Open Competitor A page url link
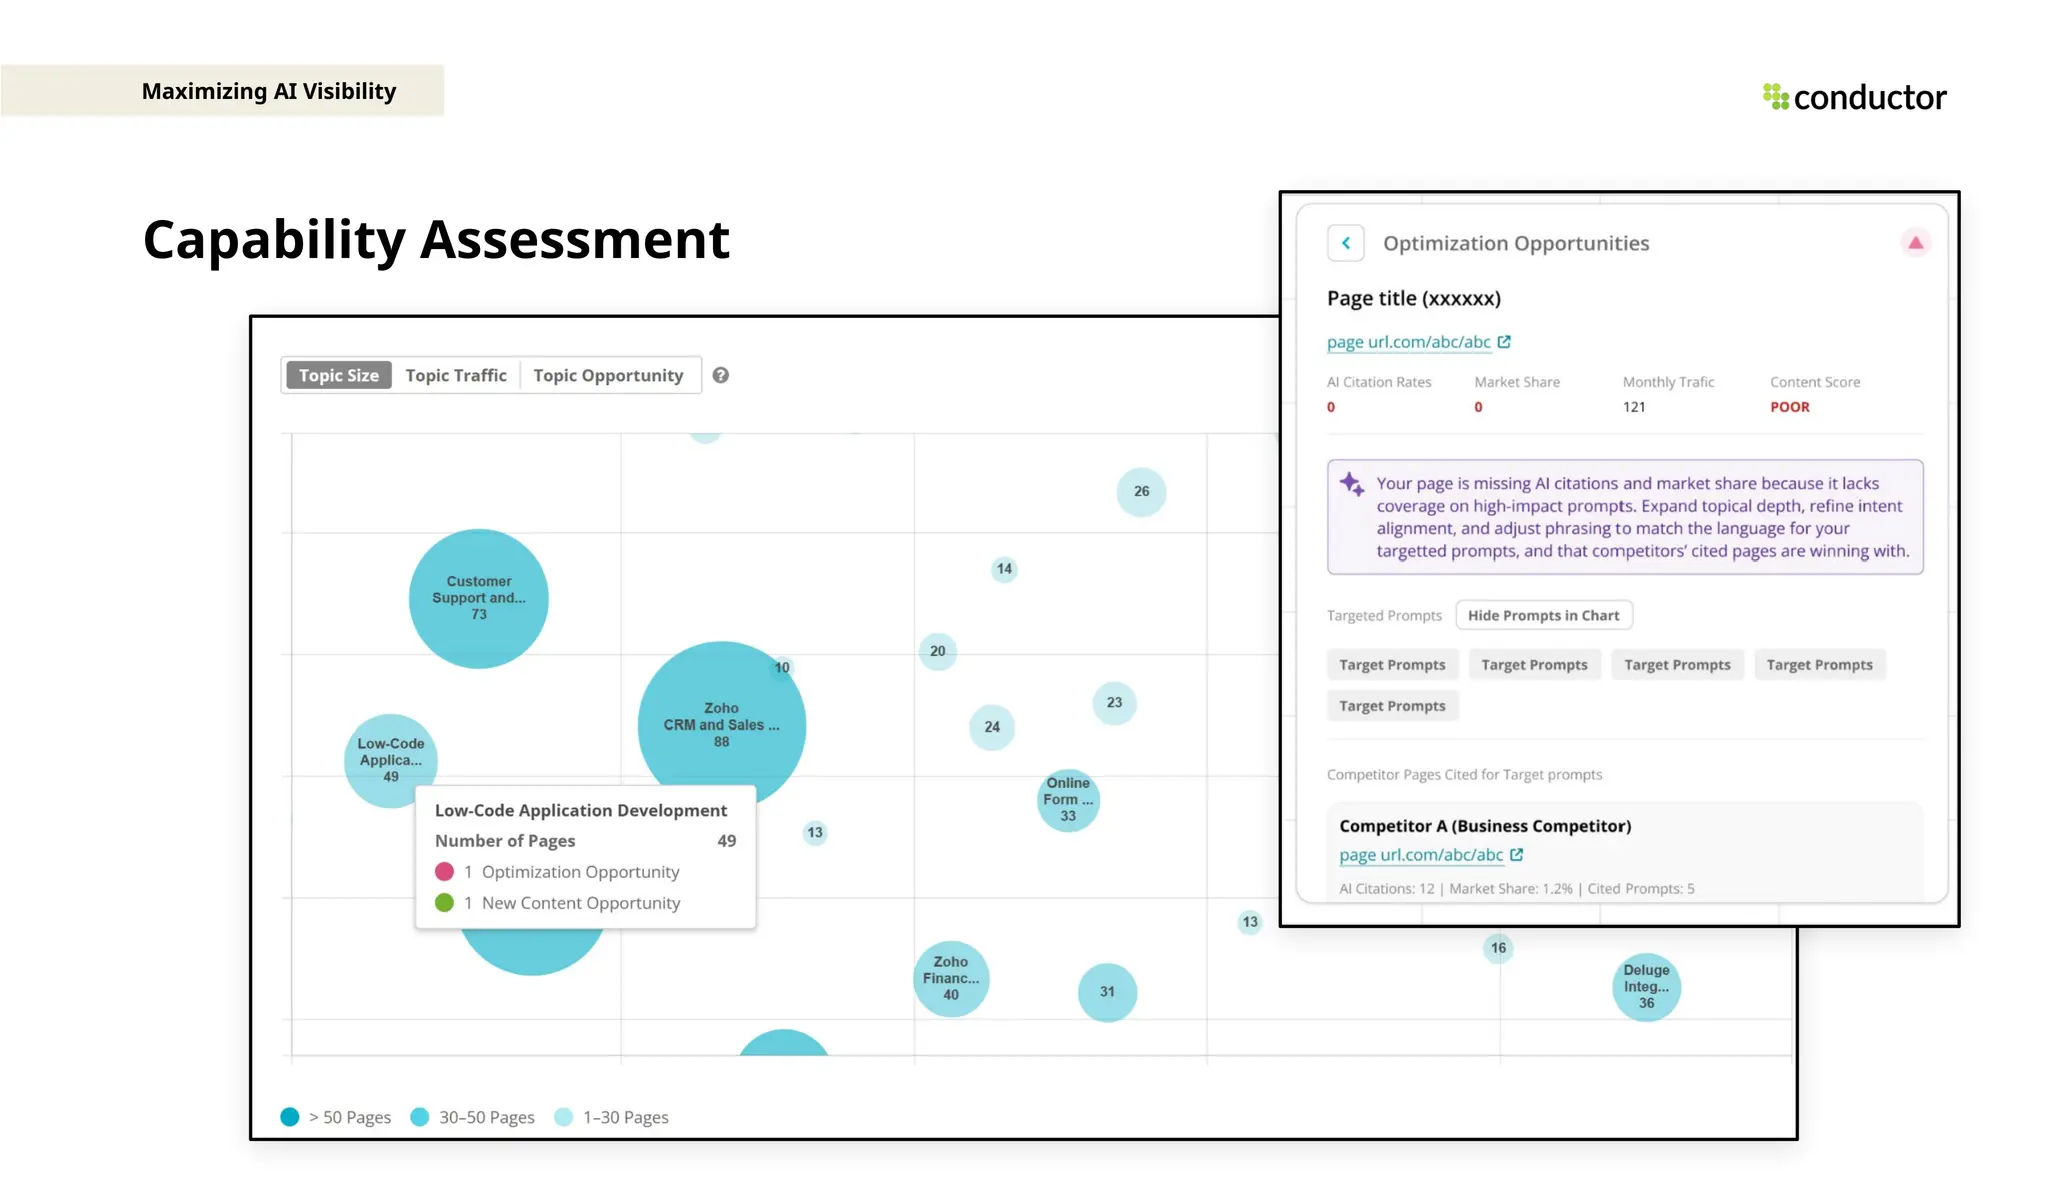Viewport: 2048px width, 1182px height. click(x=1421, y=855)
